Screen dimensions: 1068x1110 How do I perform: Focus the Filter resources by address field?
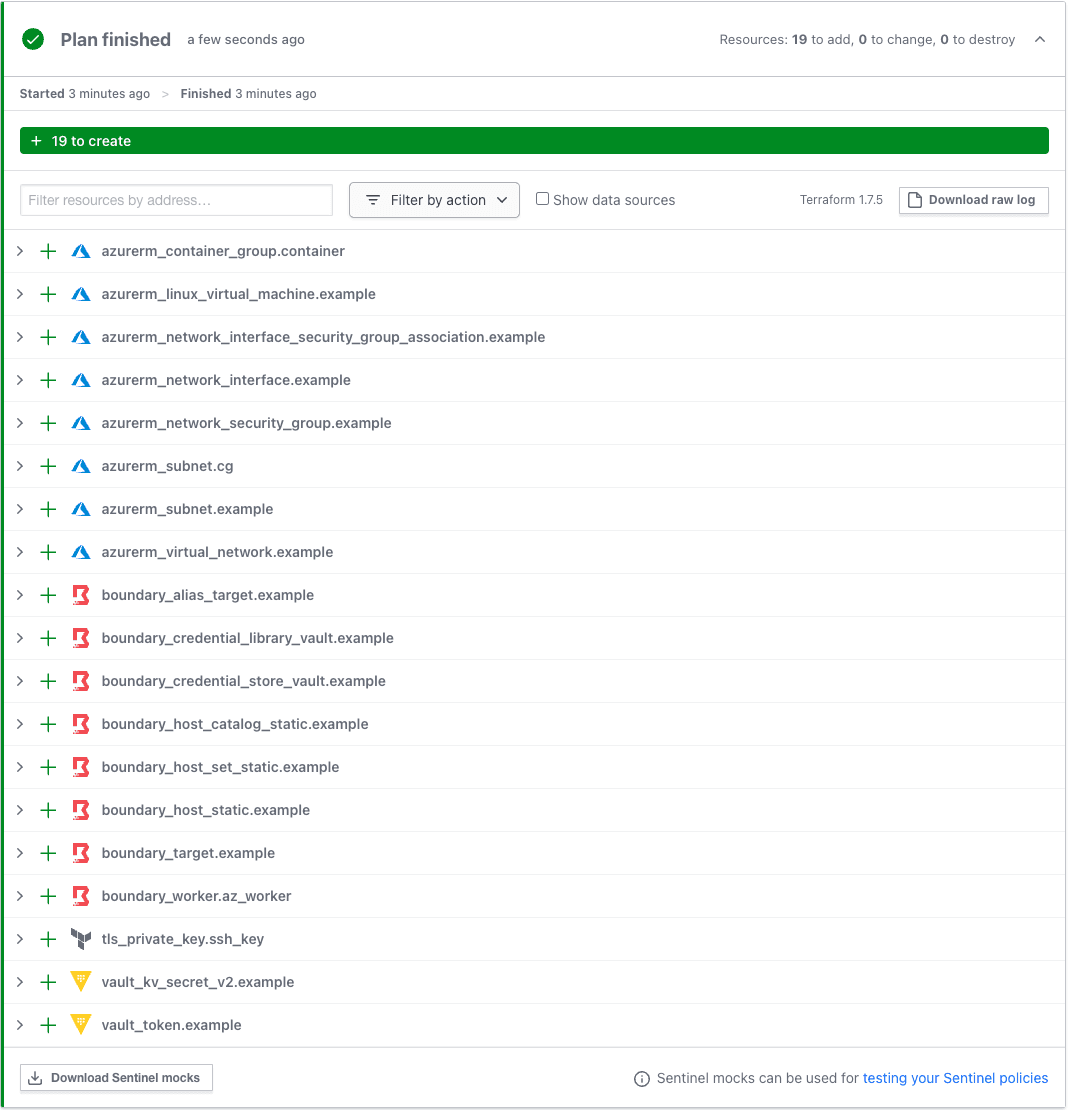click(x=176, y=200)
